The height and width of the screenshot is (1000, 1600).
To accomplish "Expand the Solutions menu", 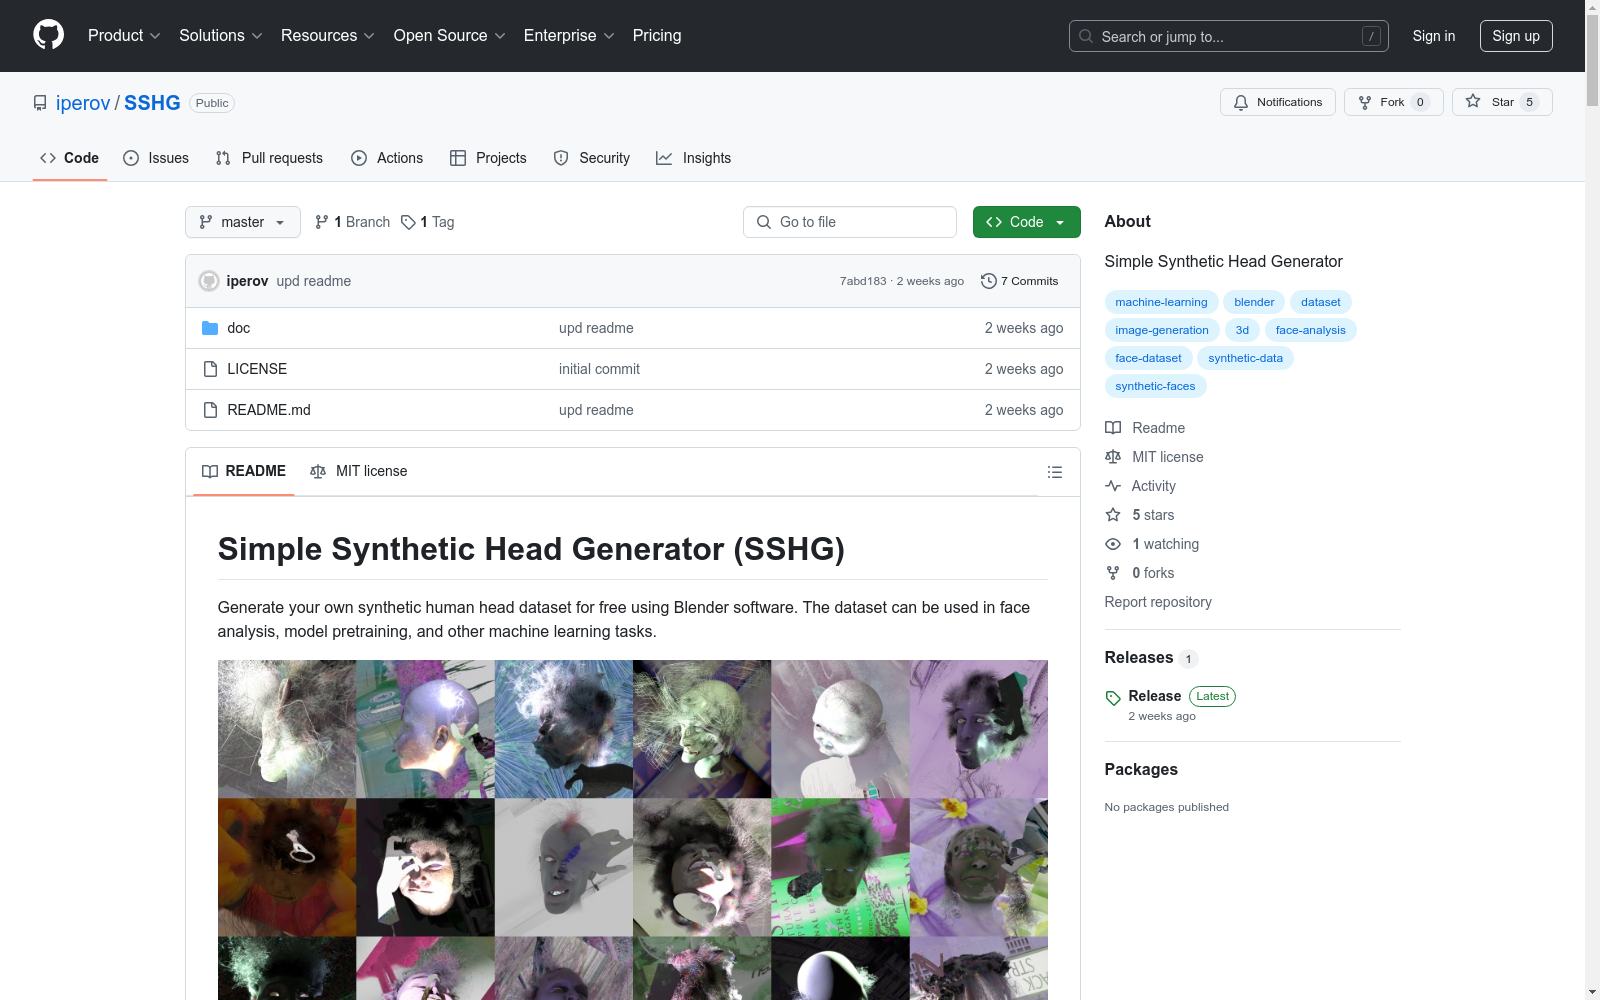I will tap(221, 36).
